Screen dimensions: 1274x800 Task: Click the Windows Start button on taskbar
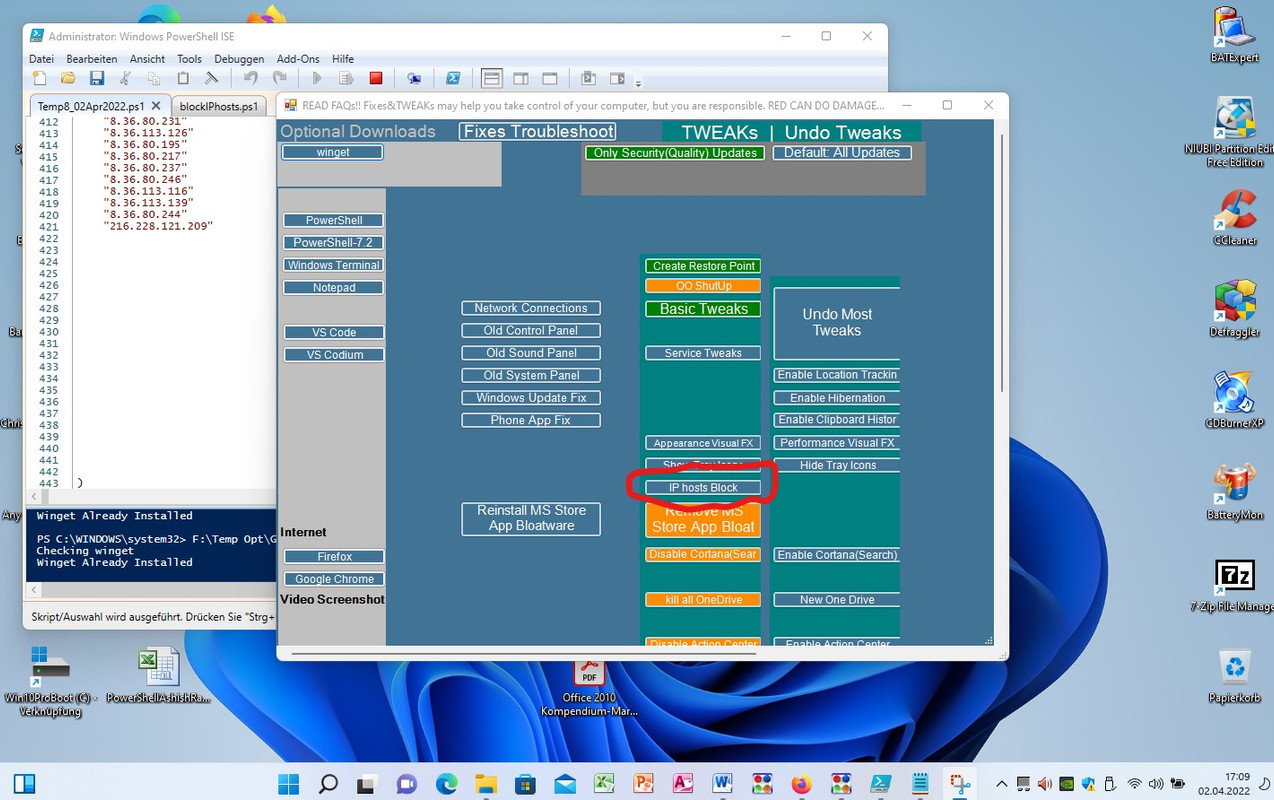tap(289, 783)
